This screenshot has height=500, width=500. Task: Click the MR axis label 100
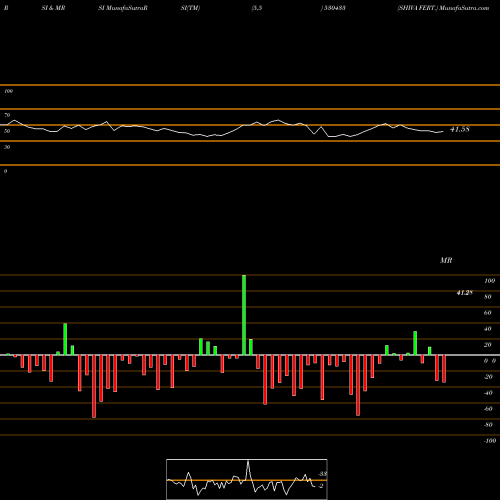pyautogui.click(x=489, y=281)
